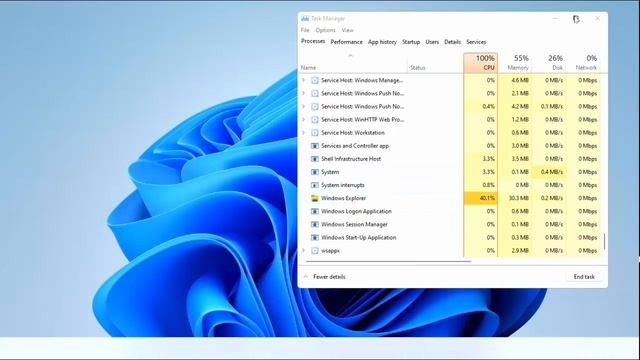Screen dimensions: 640x360
Task: Click the End task button
Action: [584, 277]
